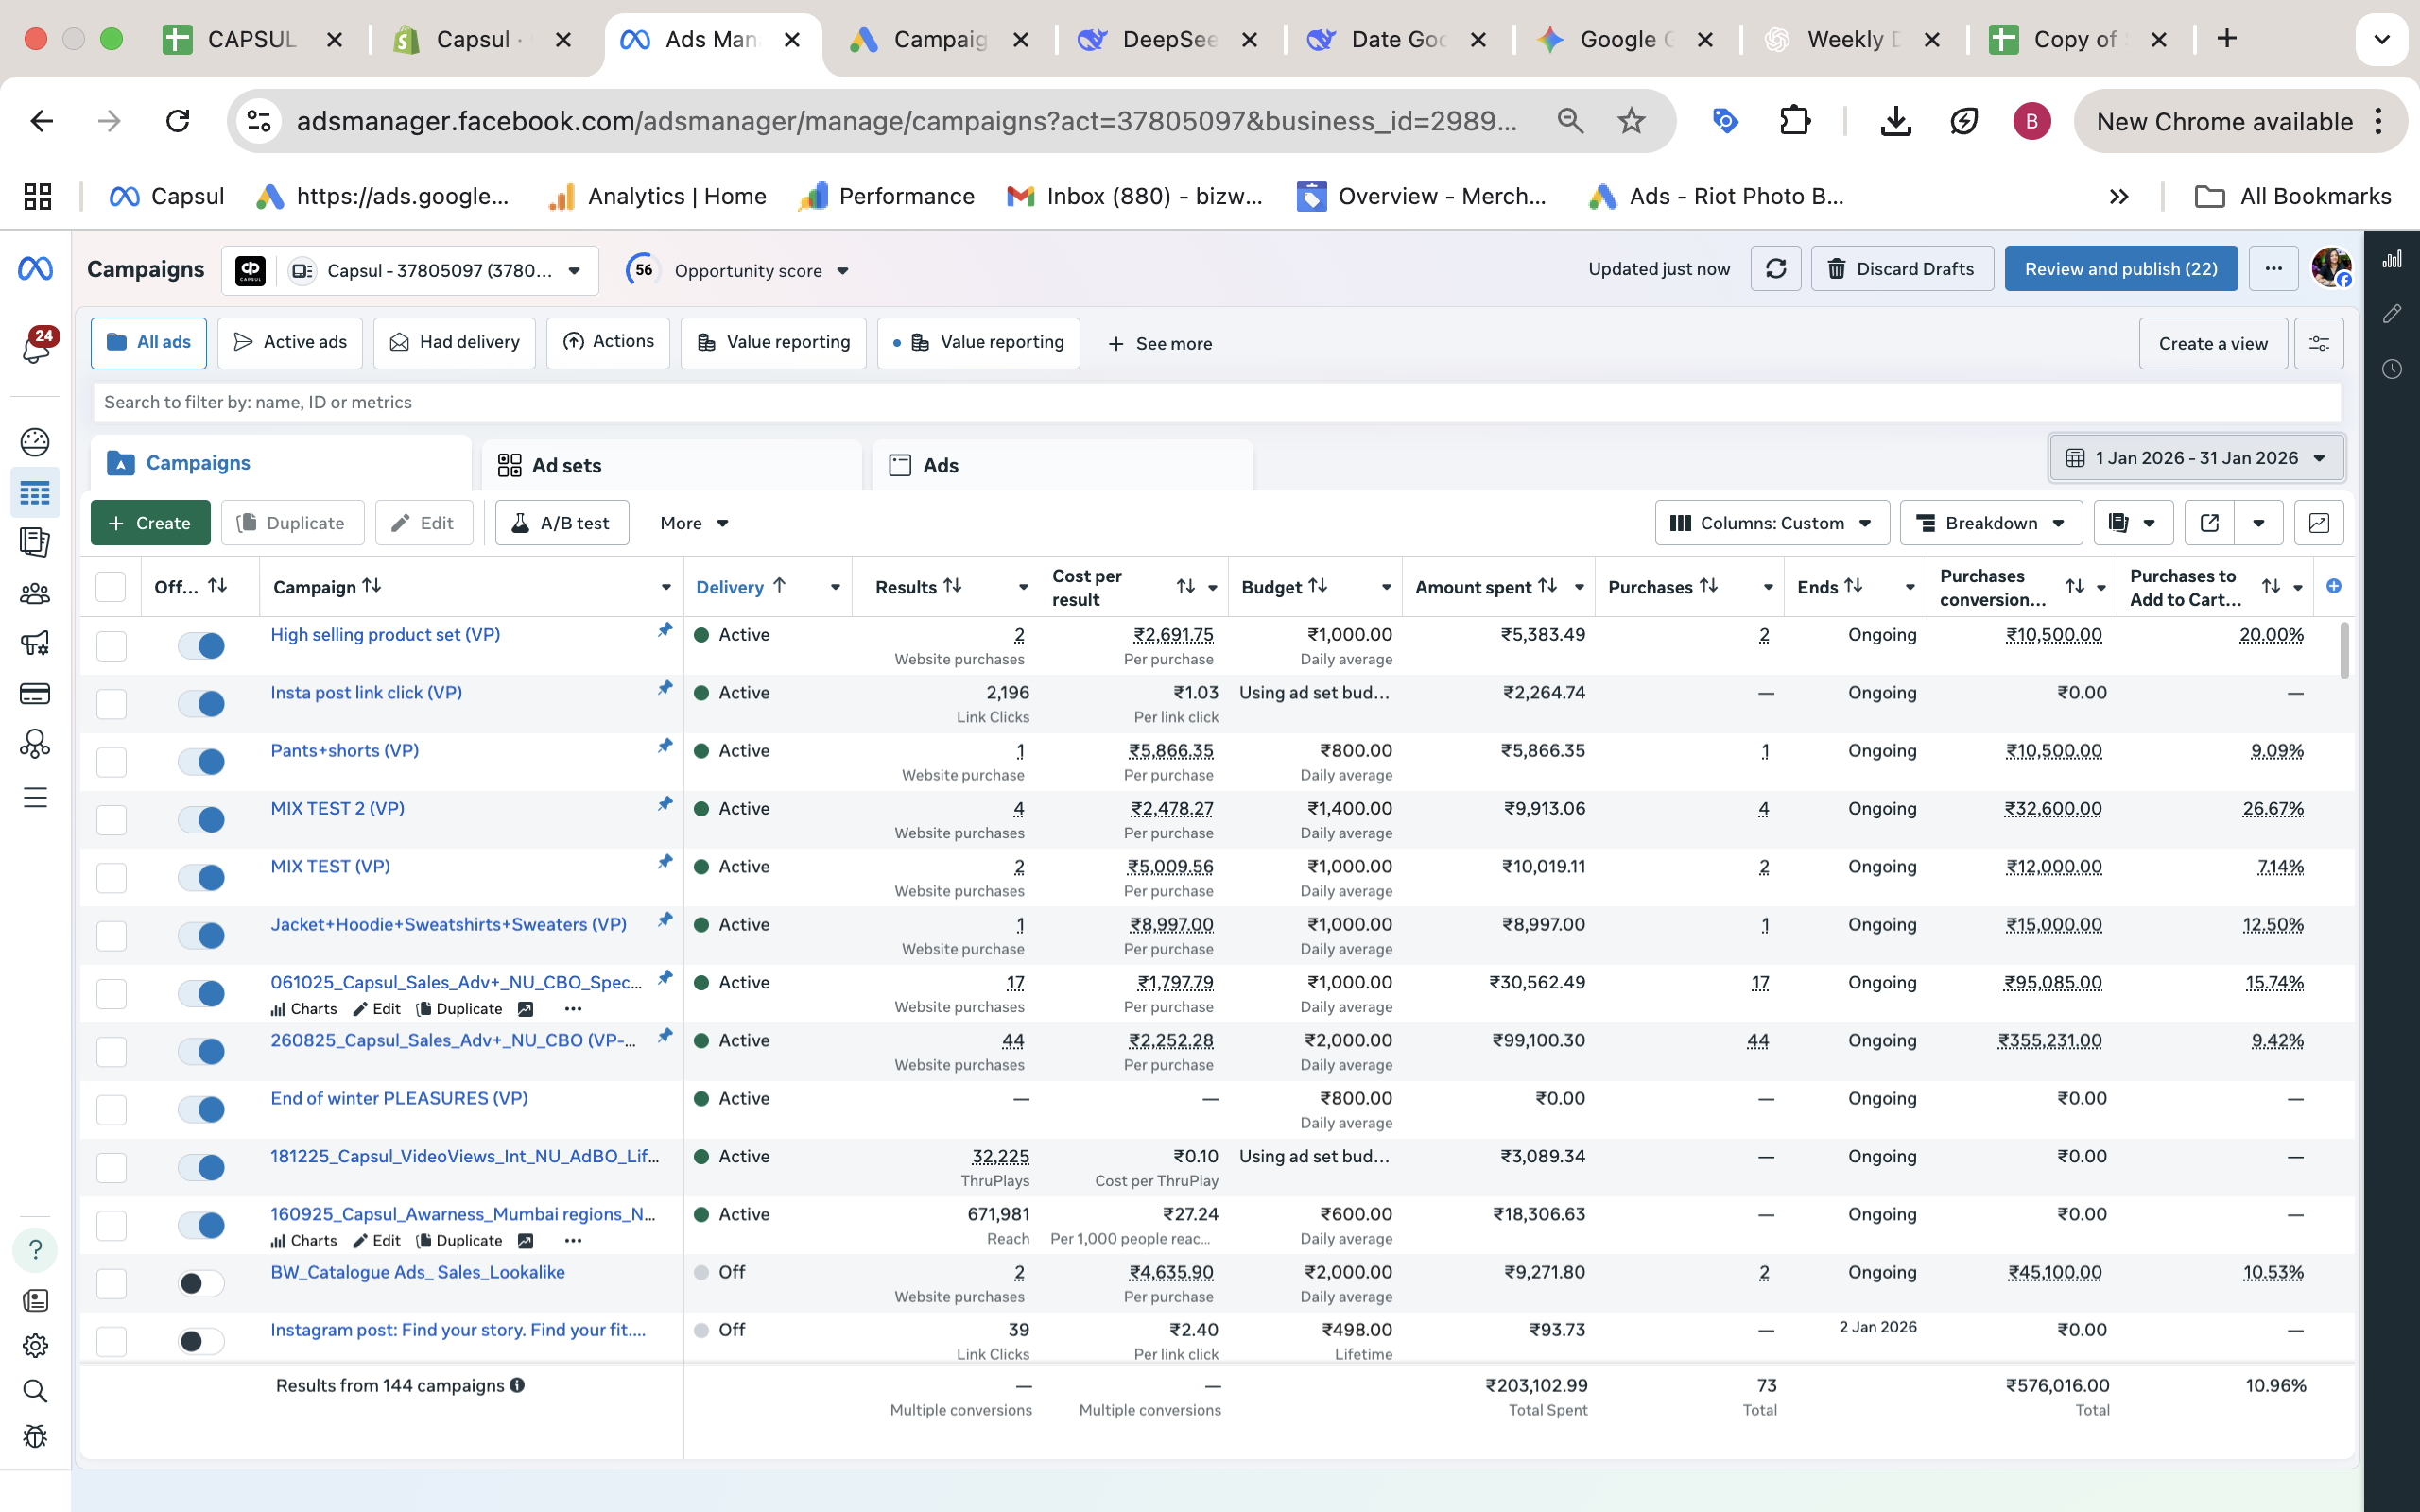Screen dimensions: 2420x1512
Task: Open High selling product set (VP) campaign link
Action: click(385, 635)
